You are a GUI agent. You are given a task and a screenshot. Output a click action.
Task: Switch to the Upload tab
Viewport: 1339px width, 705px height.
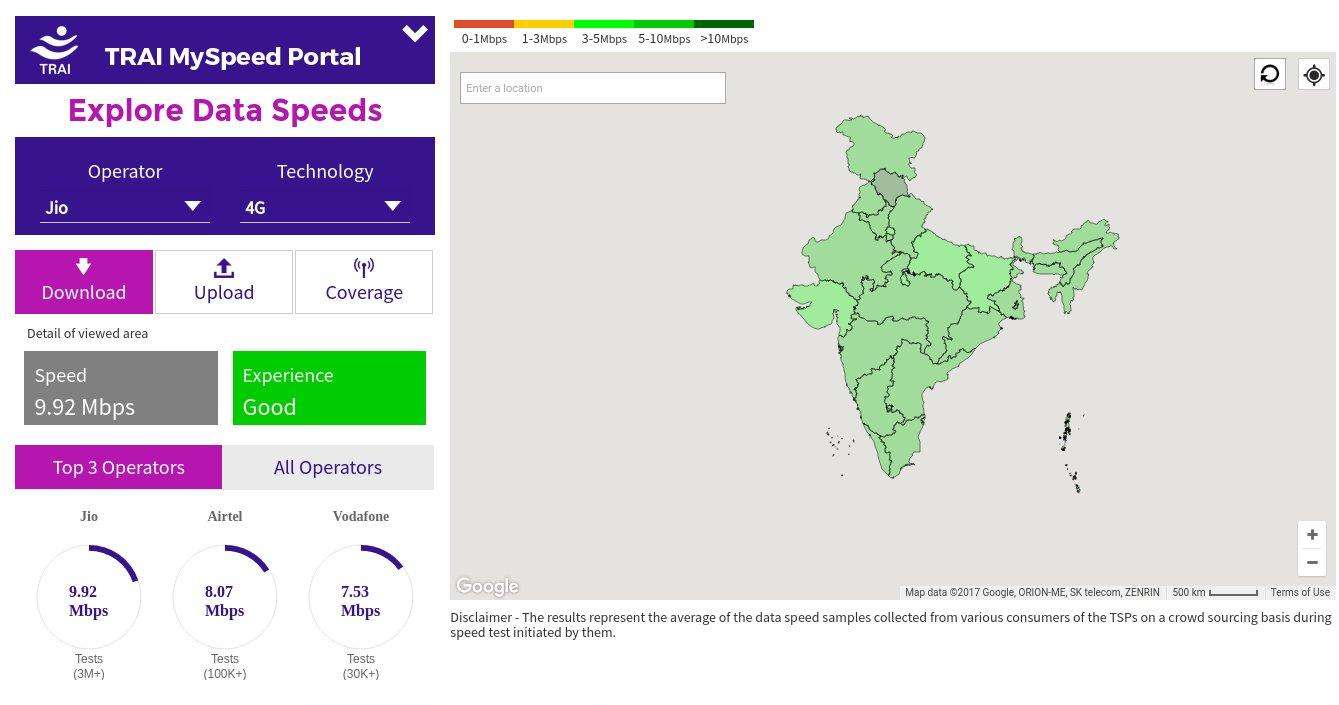click(x=224, y=282)
